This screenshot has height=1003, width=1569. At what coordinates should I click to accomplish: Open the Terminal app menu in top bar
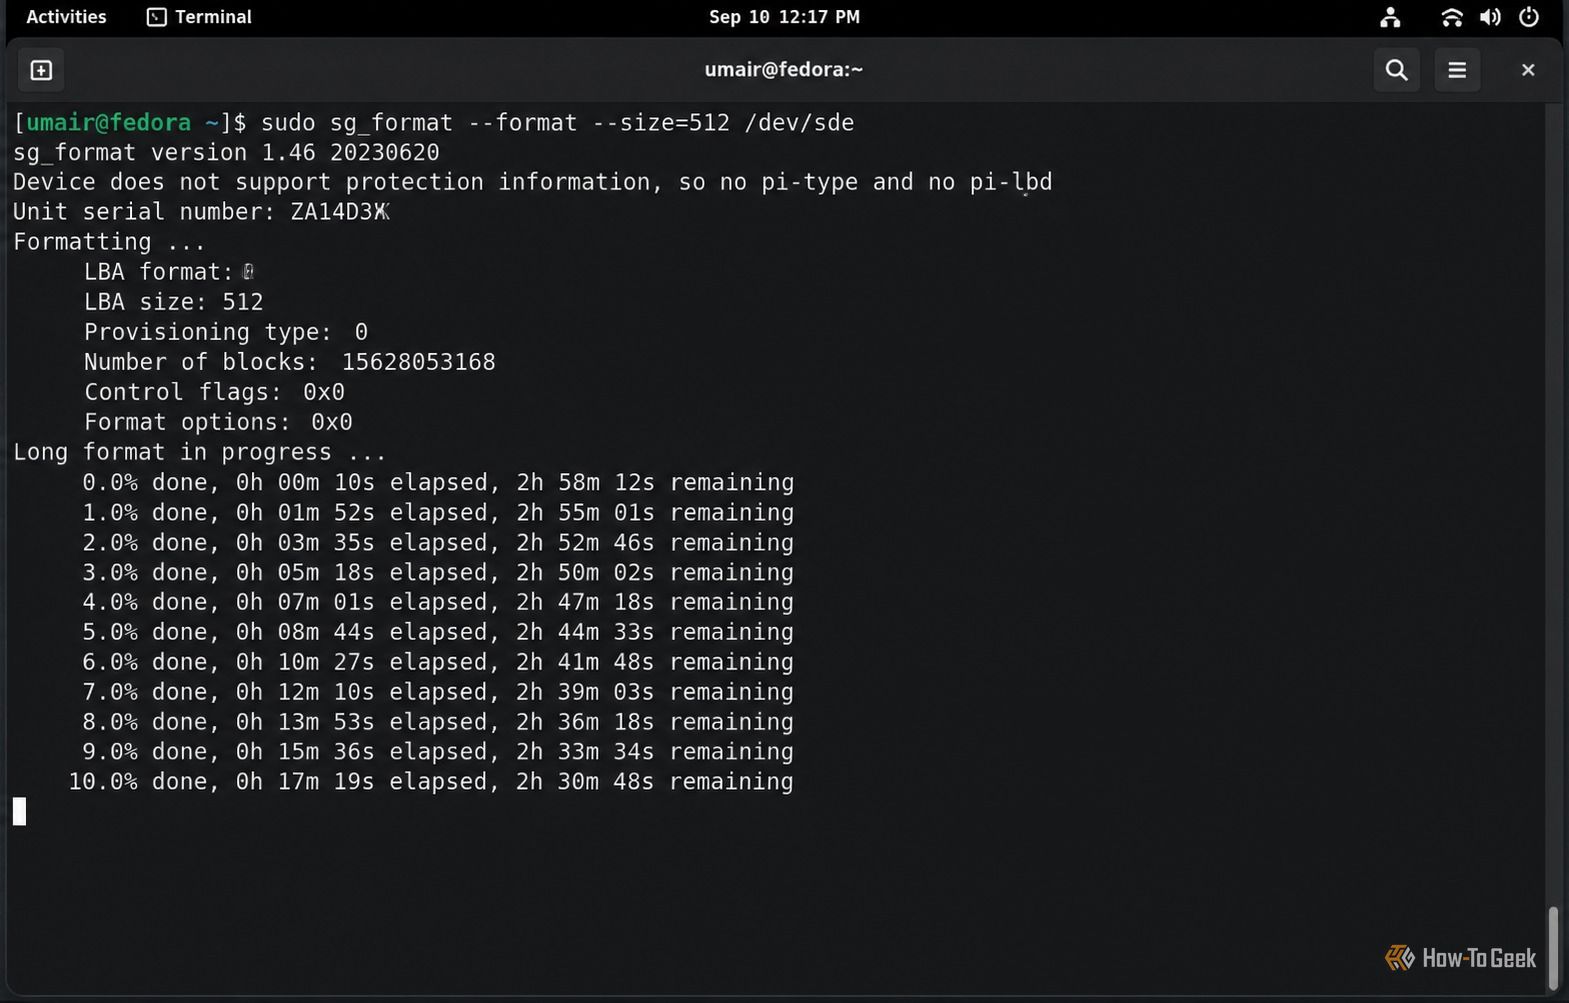199,17
